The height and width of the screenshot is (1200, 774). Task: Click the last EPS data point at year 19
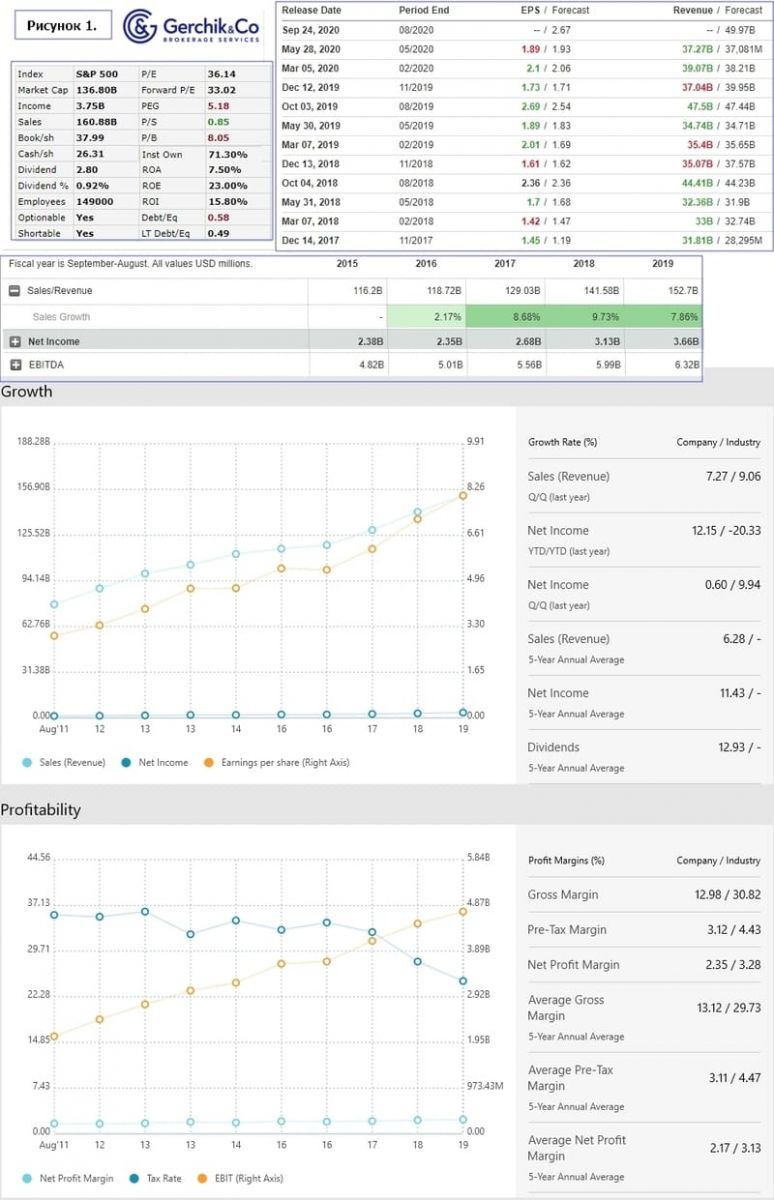pyautogui.click(x=463, y=495)
